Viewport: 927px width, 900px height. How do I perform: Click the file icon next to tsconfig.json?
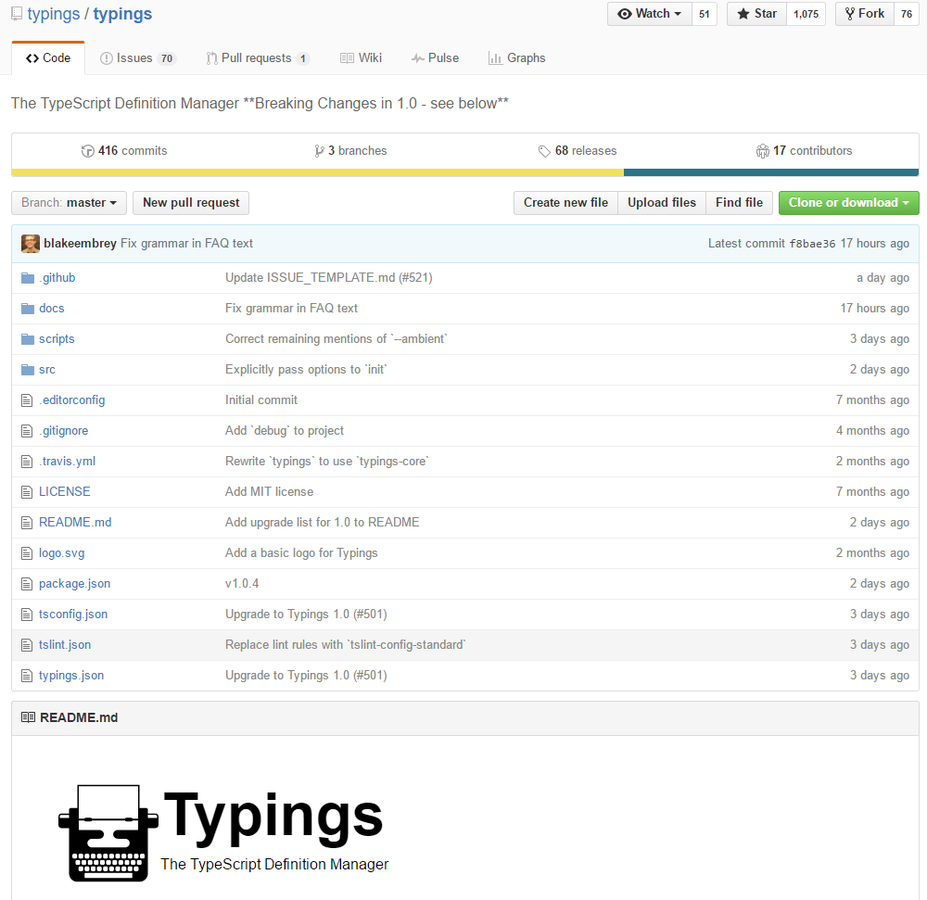click(x=27, y=614)
